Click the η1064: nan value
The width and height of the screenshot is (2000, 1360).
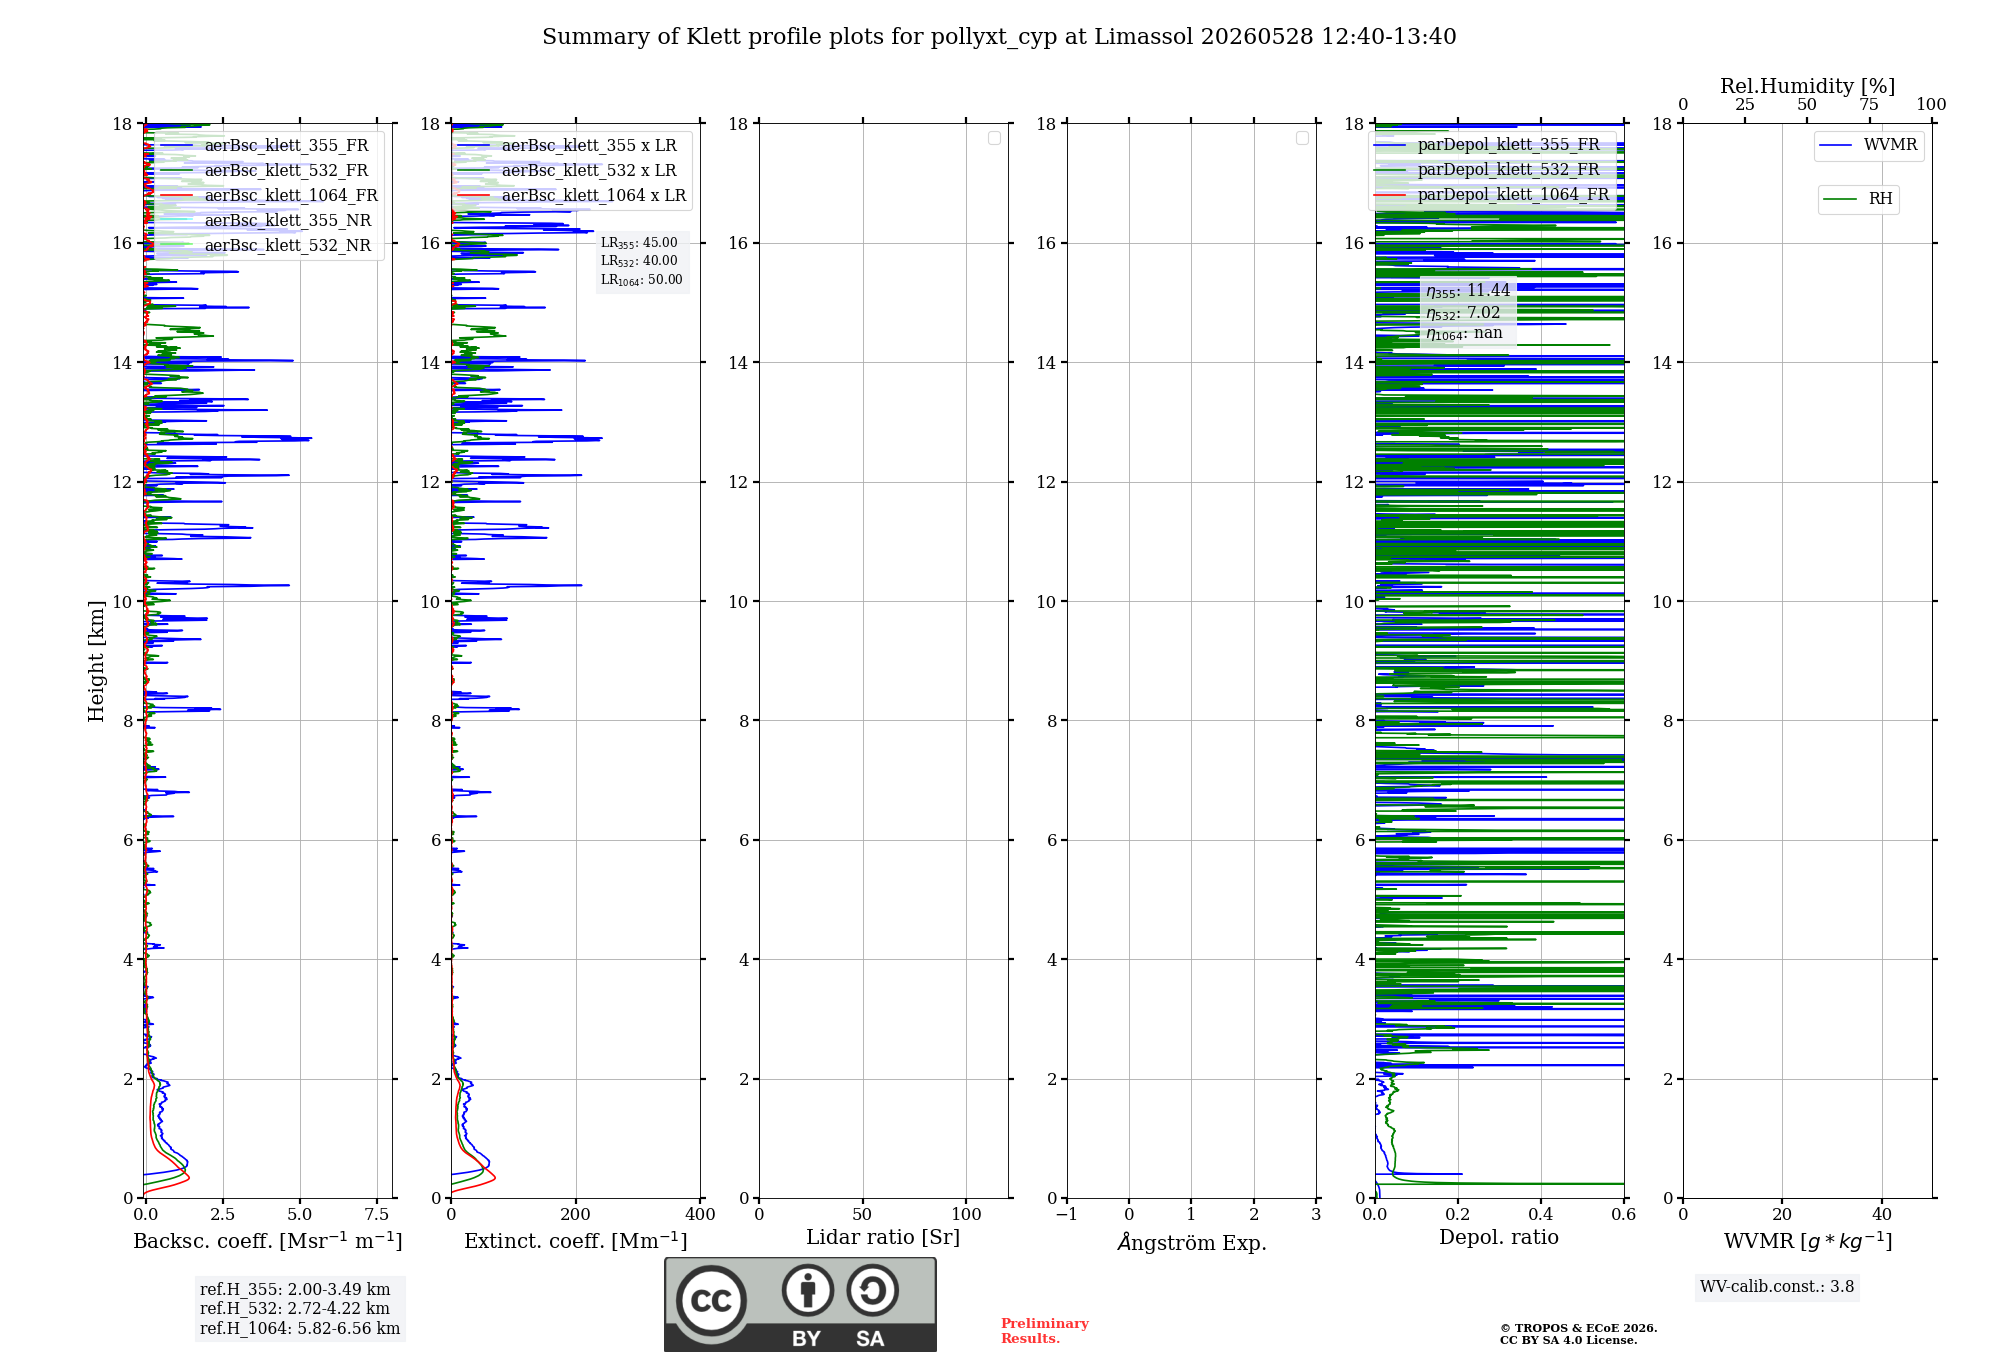tap(1464, 334)
